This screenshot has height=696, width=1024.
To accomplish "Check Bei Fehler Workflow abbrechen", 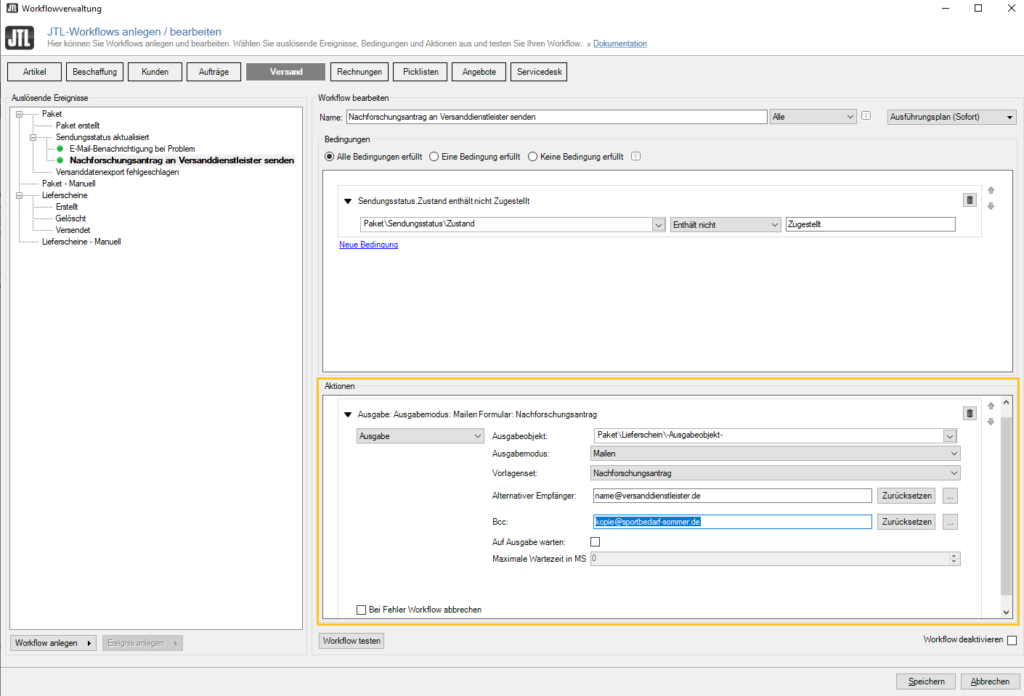I will 362,609.
